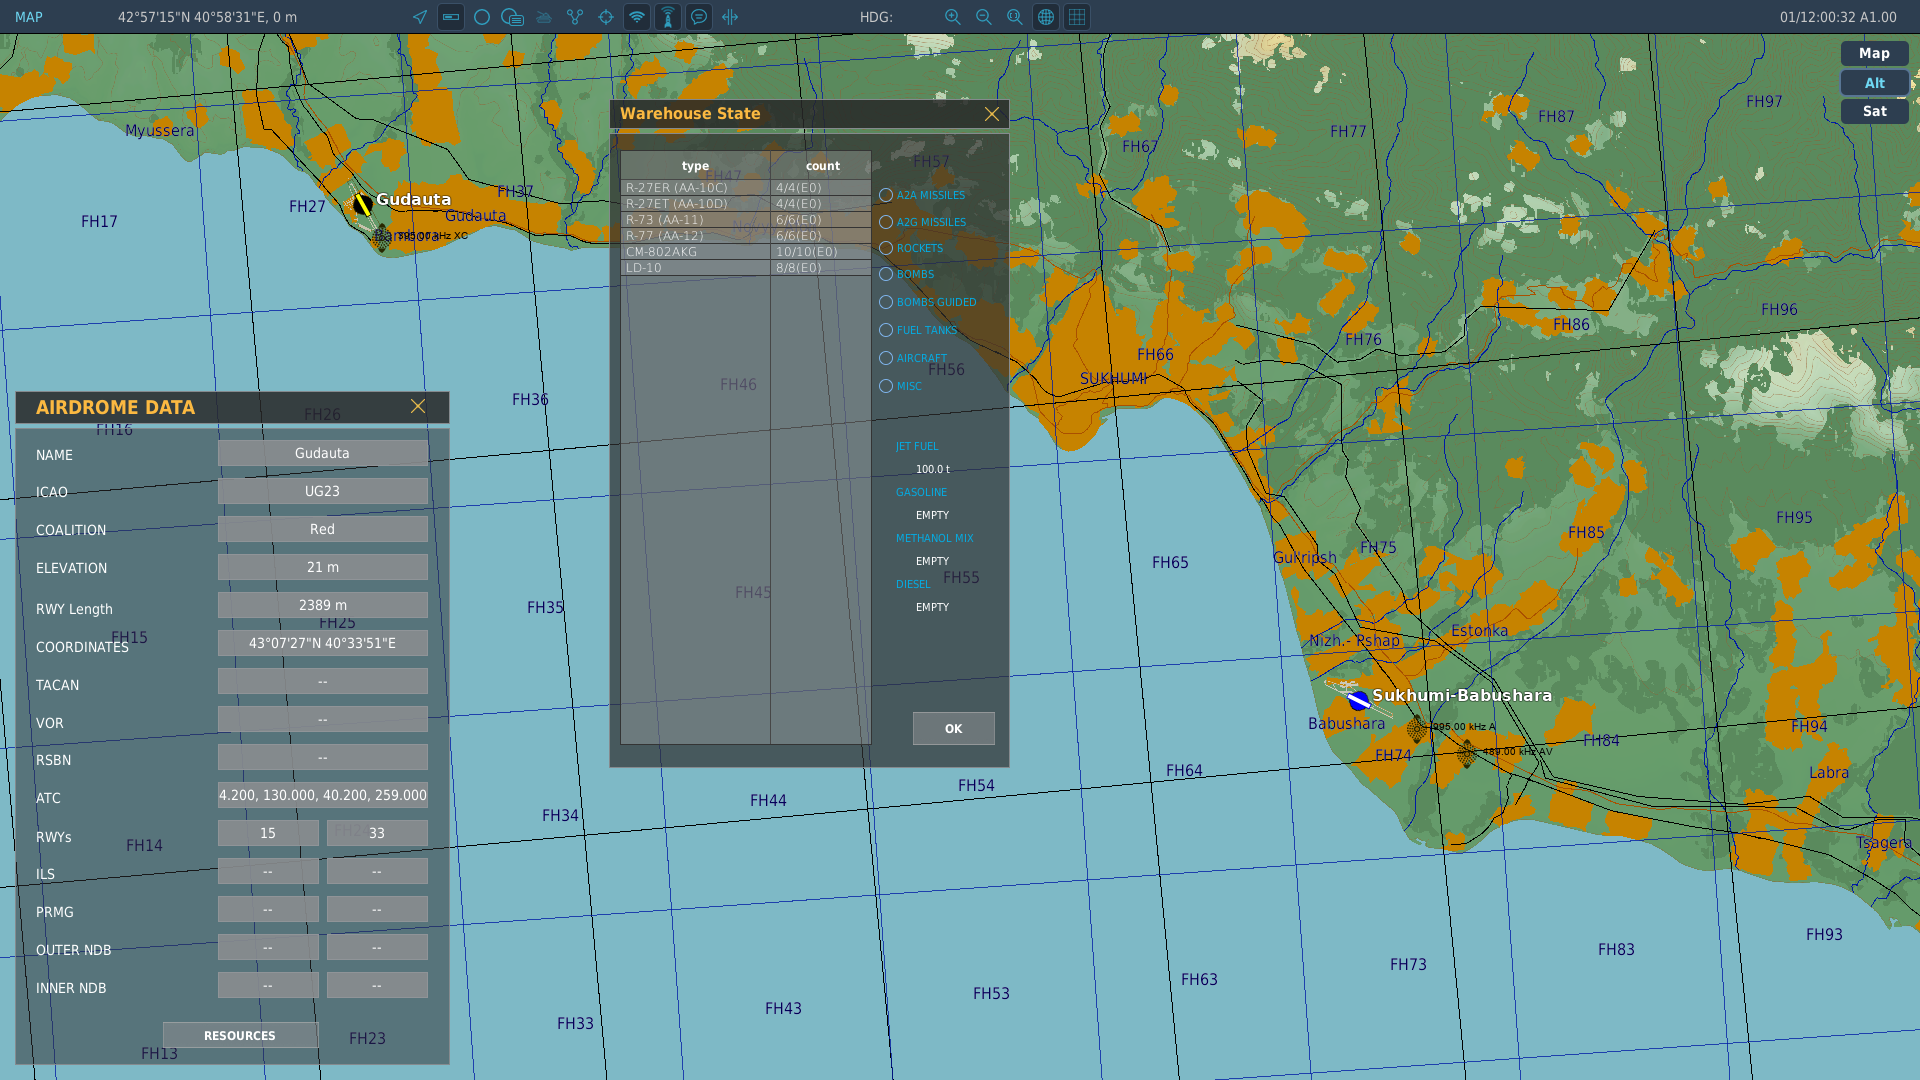This screenshot has width=1920, height=1080.
Task: Toggle the airdrome runway icon in toolbar
Action: coord(451,17)
